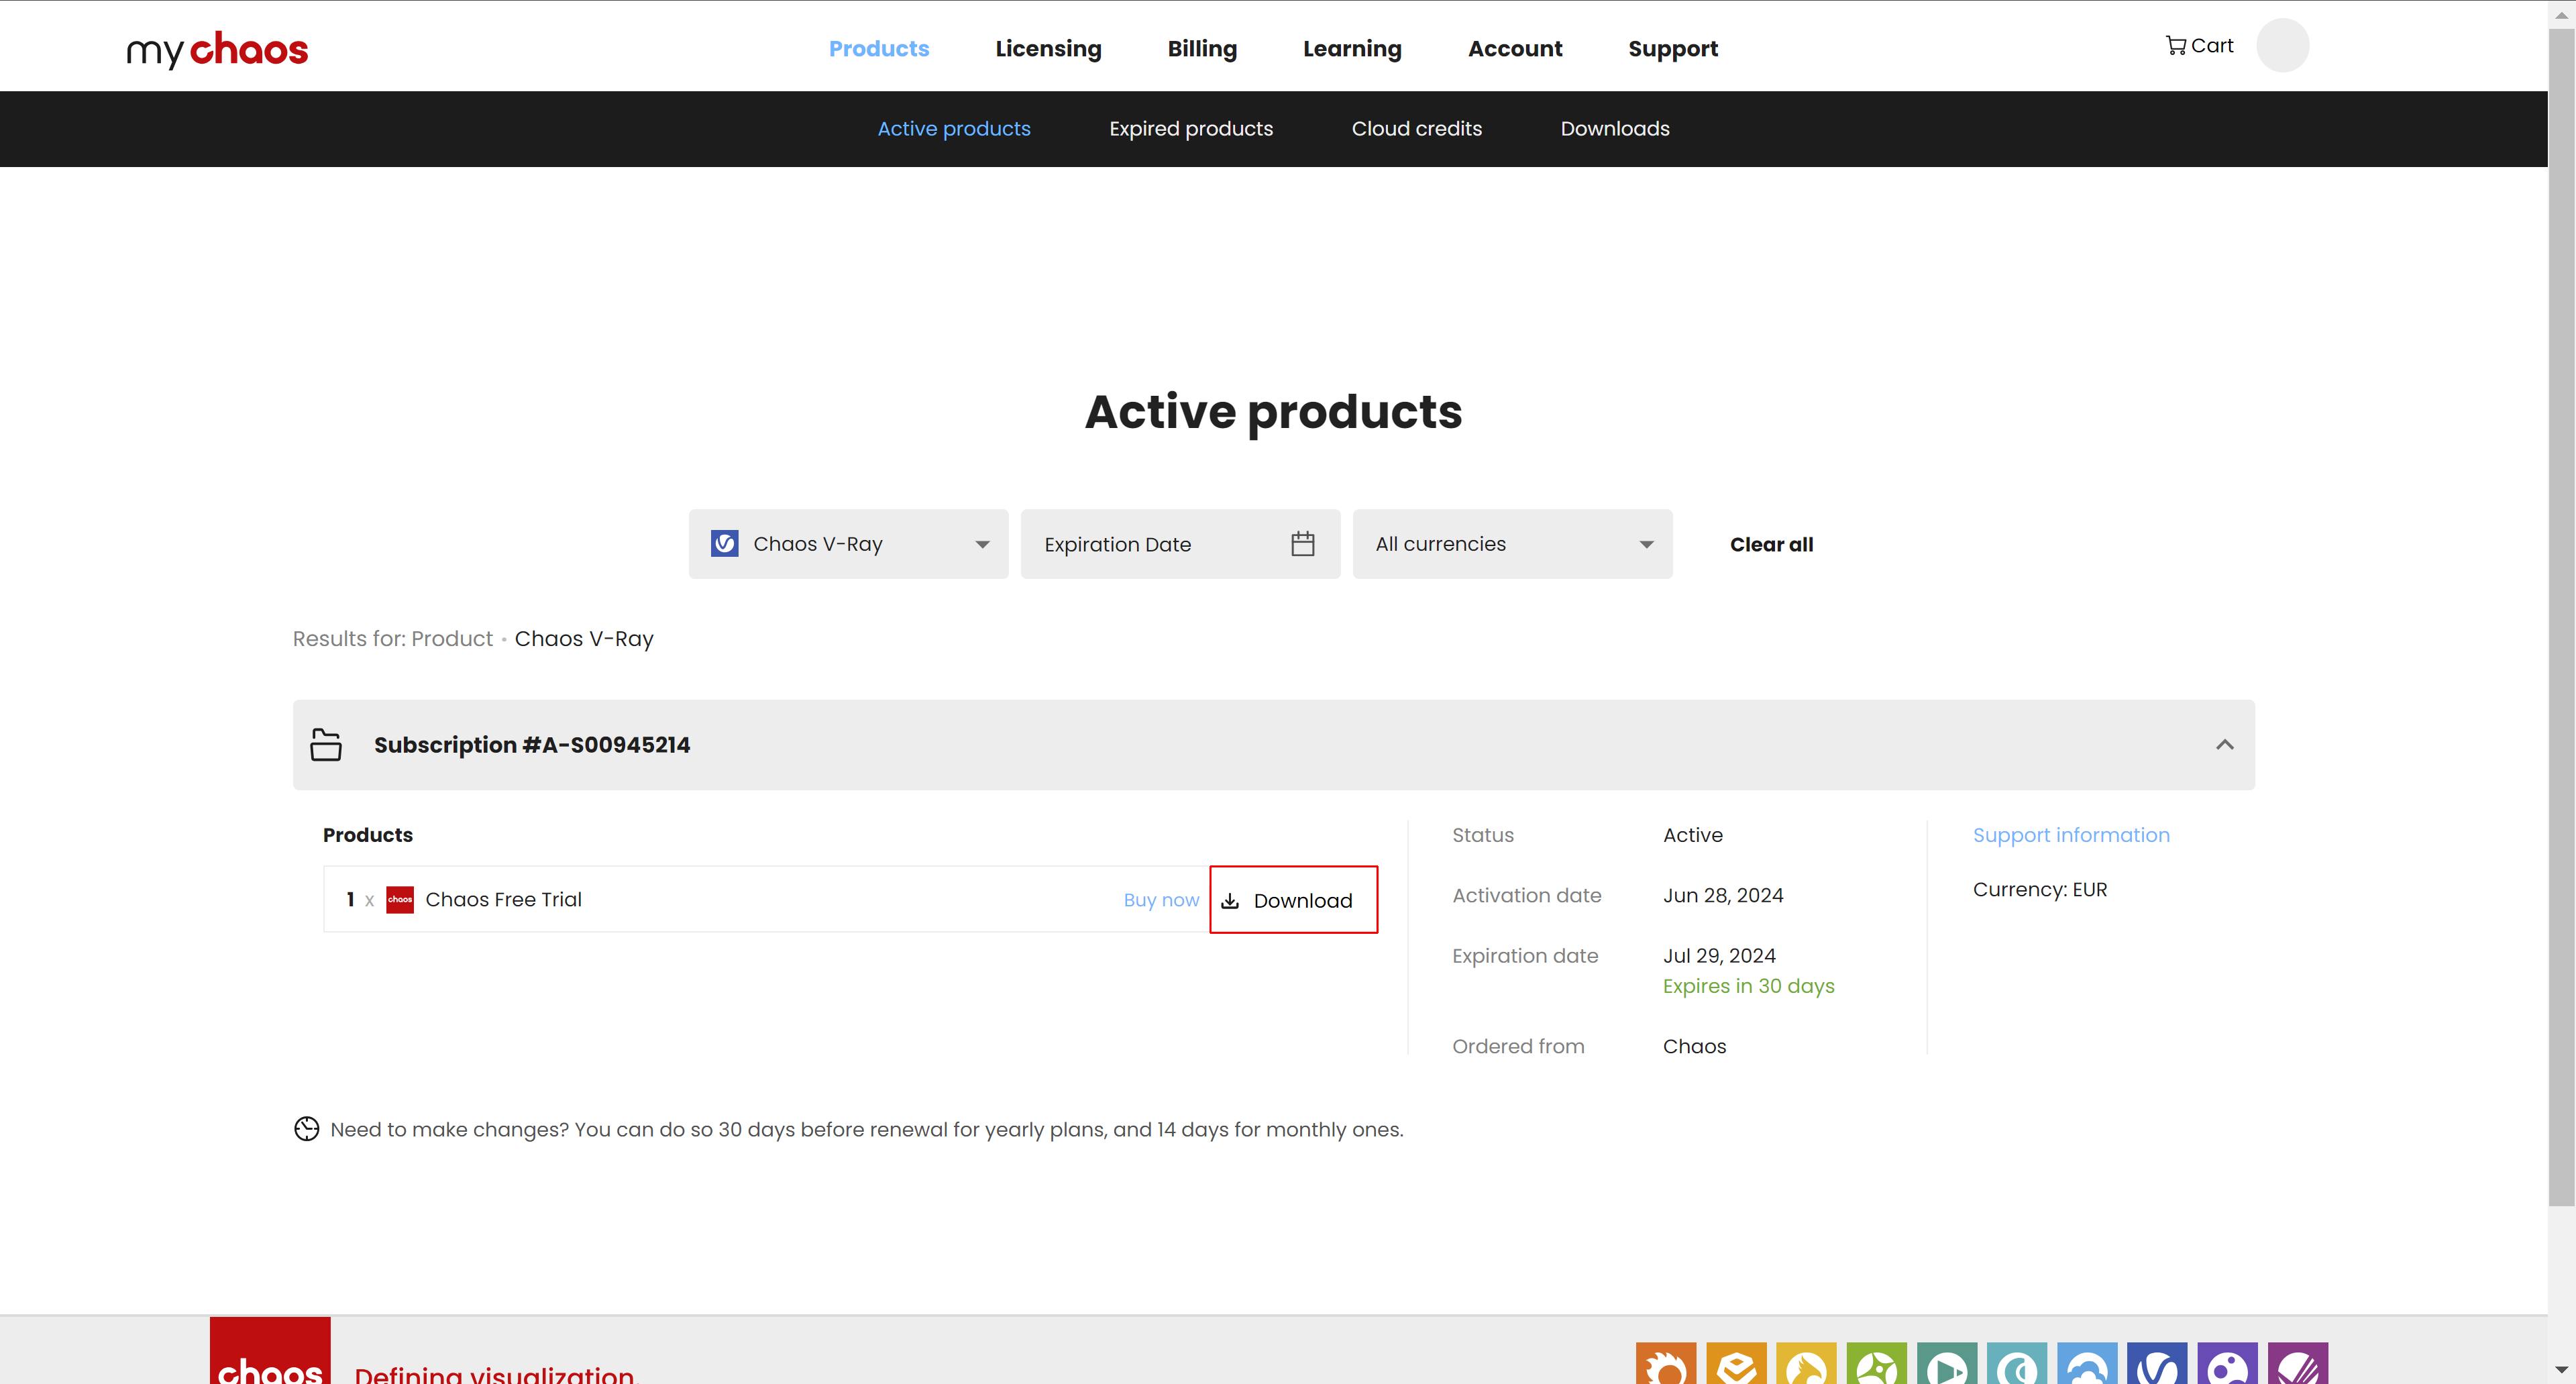Go to the Cloud credits tab
The image size is (2576, 1384).
point(1416,129)
